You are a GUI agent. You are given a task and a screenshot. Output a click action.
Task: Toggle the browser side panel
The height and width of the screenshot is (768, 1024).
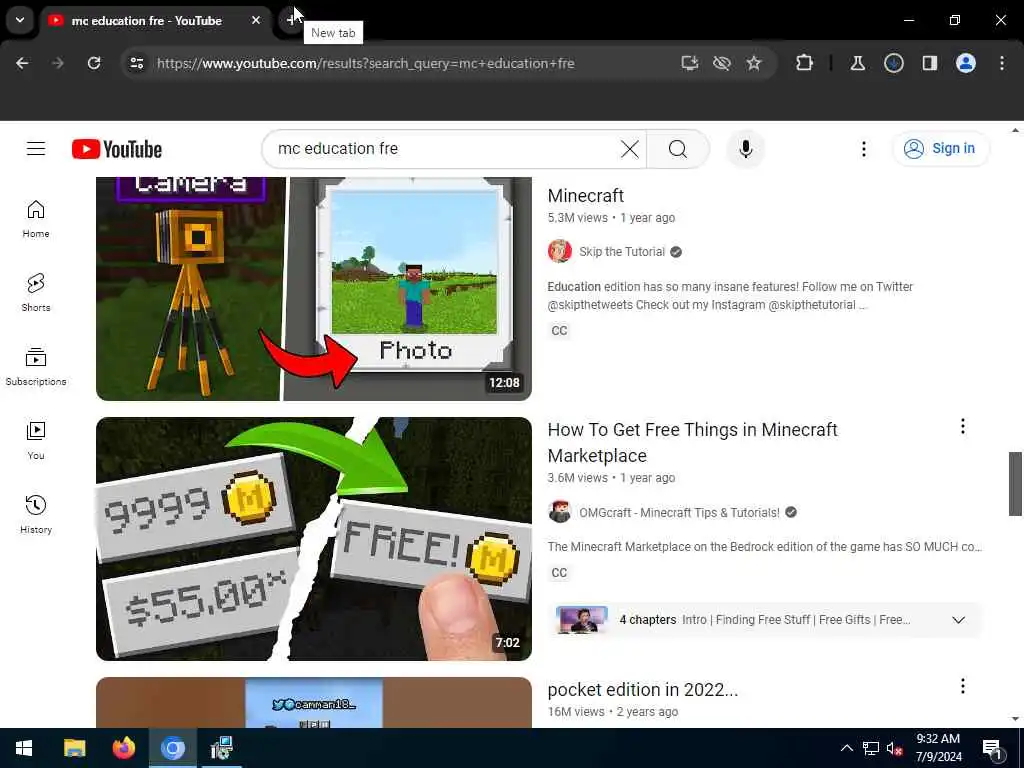tap(930, 63)
